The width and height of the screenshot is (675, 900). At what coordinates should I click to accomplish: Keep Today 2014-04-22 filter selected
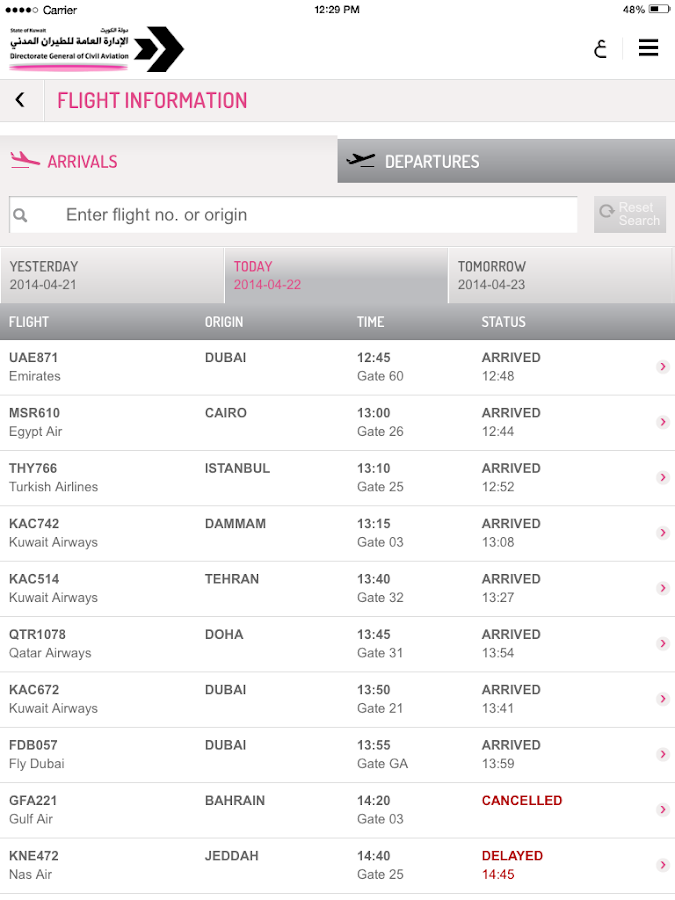click(336, 274)
